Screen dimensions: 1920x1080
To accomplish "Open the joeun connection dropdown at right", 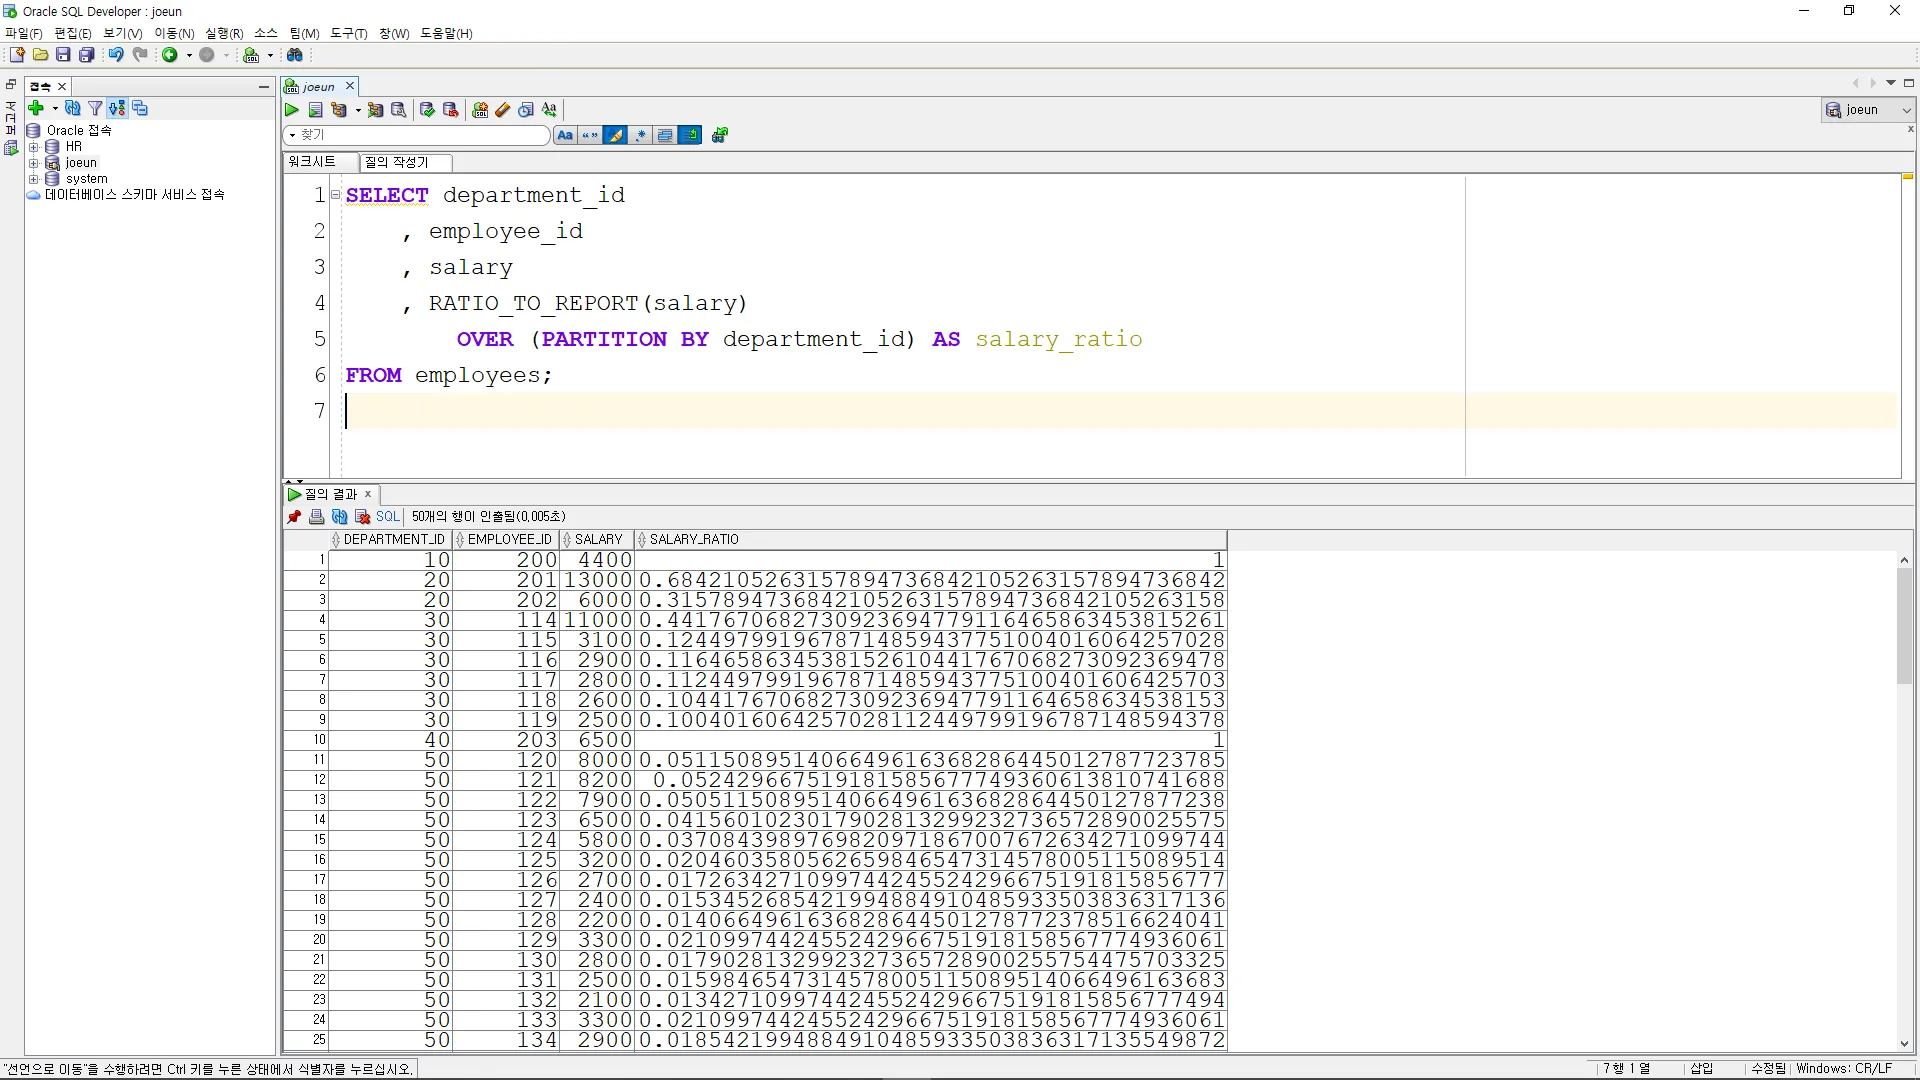I will pyautogui.click(x=1906, y=110).
